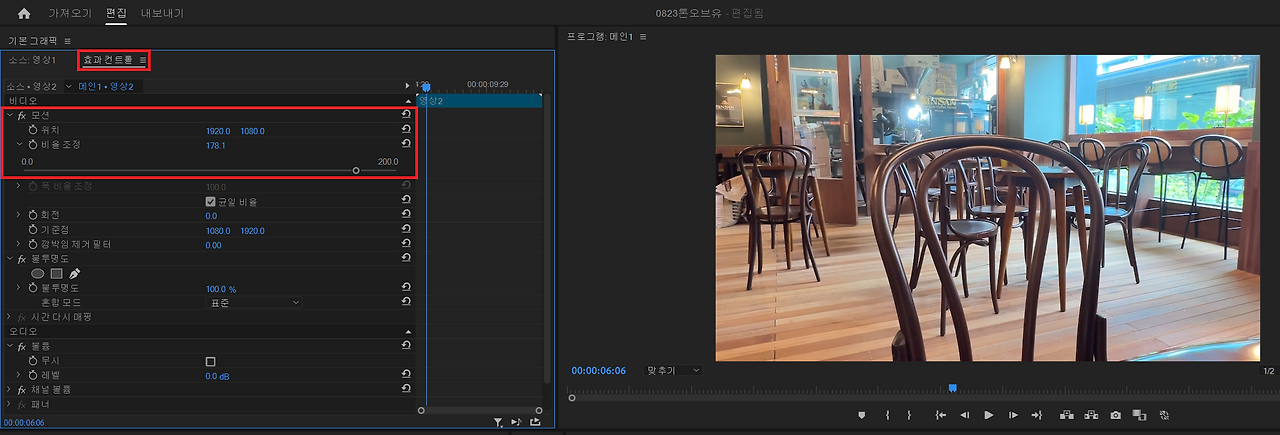Toggle 불투명도 stopwatch animation
Image resolution: width=1280 pixels, height=435 pixels.
coord(33,288)
